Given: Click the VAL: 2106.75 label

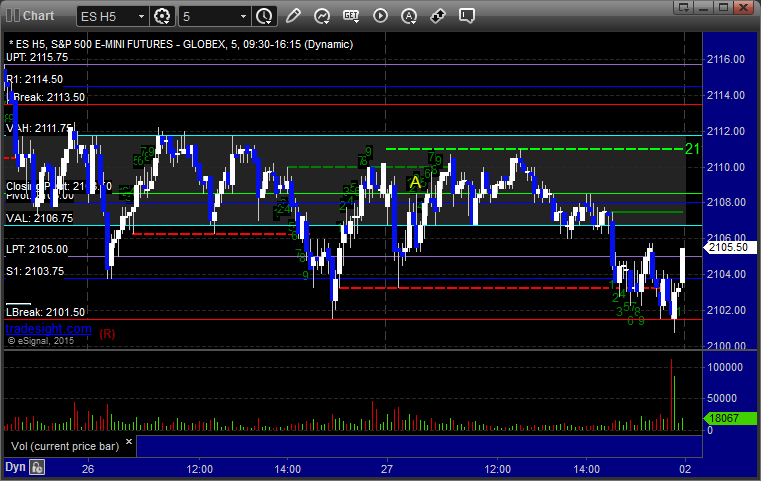Looking at the screenshot, I should [x=39, y=218].
